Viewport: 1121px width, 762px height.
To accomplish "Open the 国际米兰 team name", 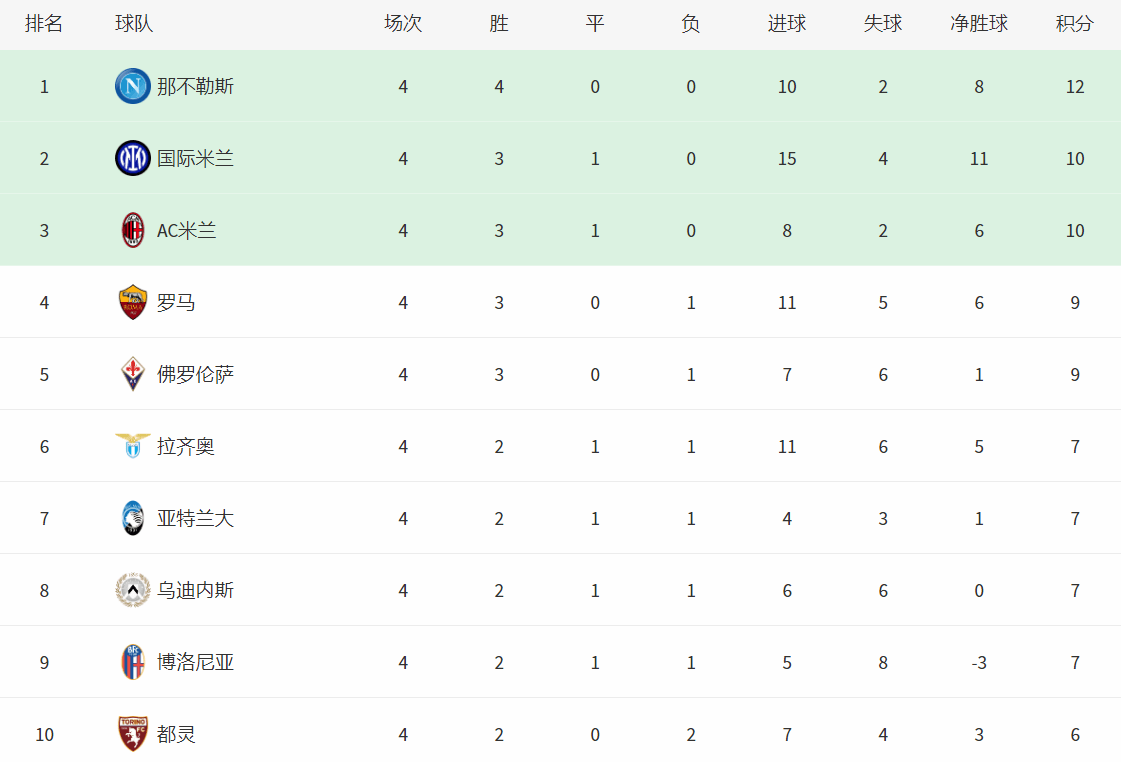I will tap(195, 159).
